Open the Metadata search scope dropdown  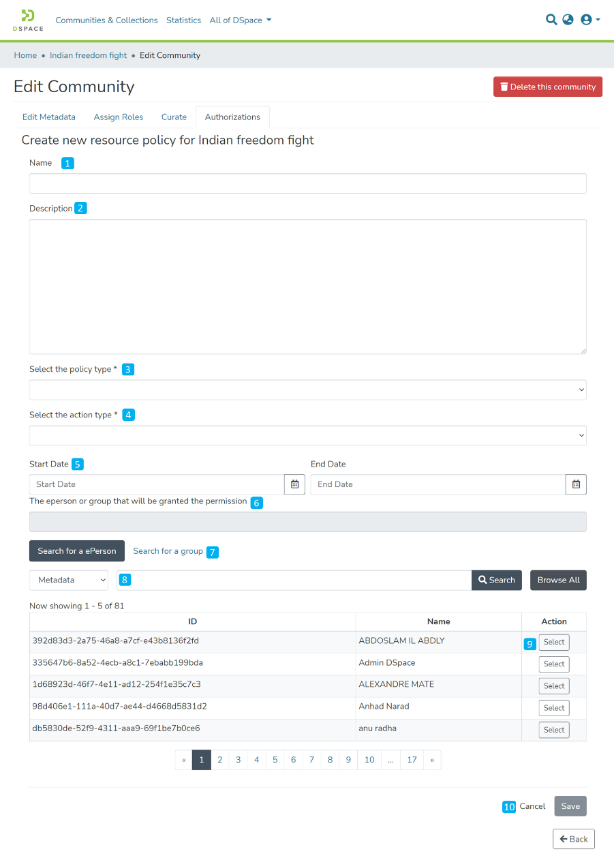(69, 580)
